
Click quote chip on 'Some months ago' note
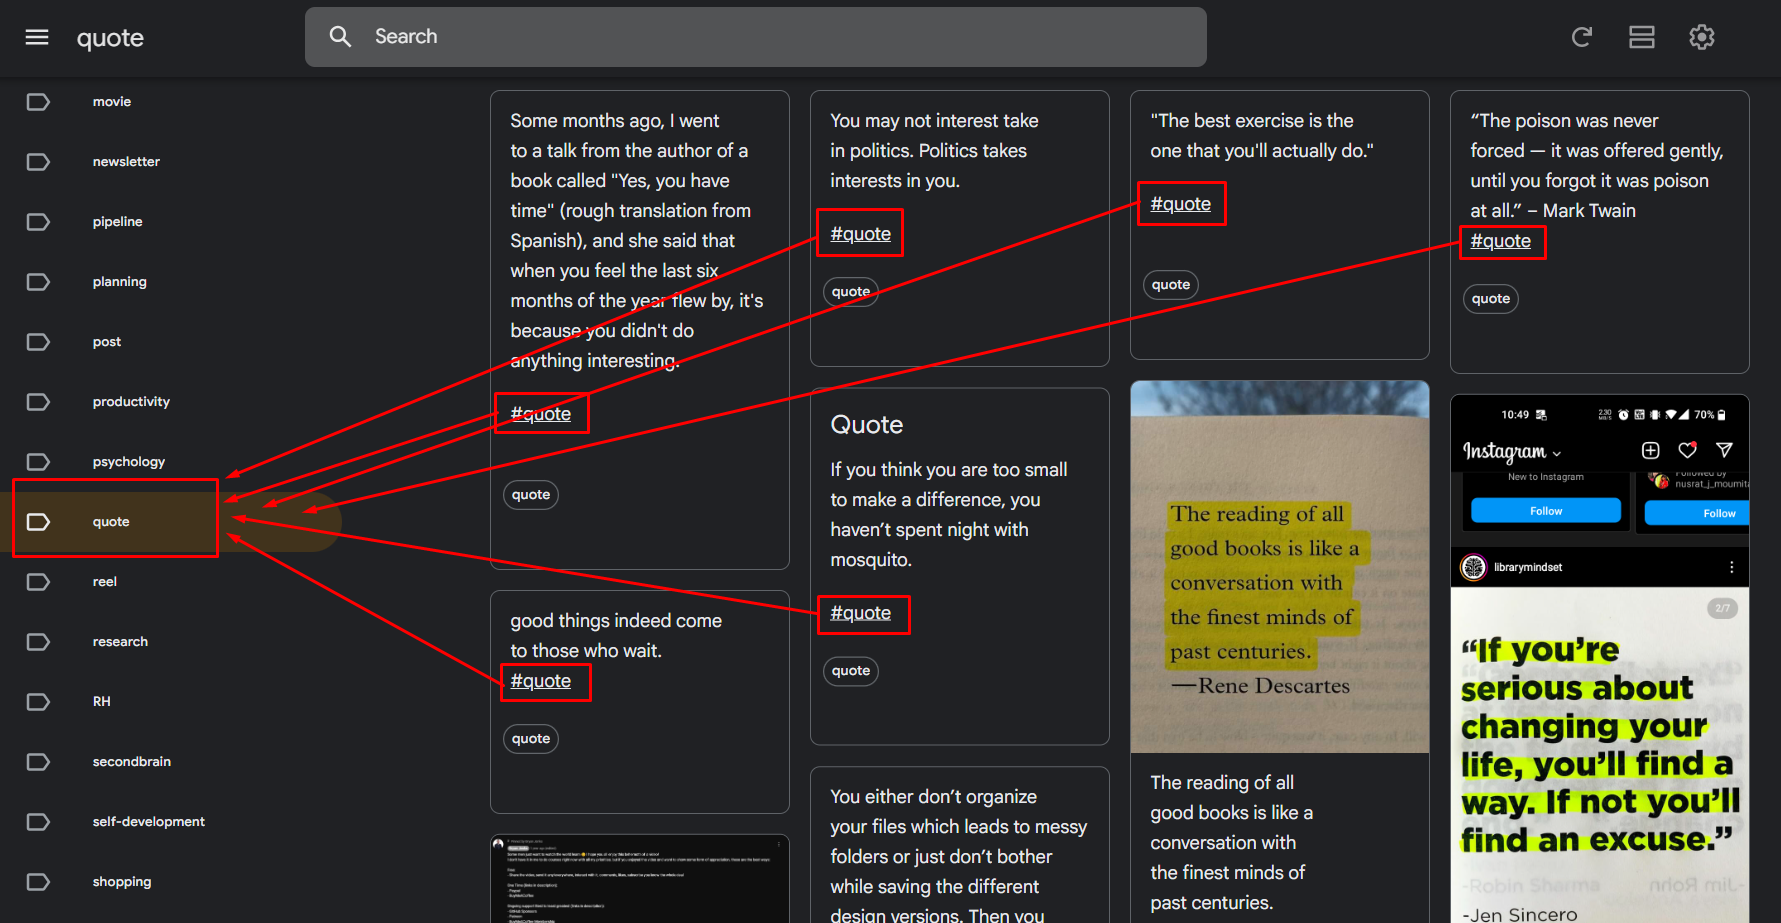pyautogui.click(x=531, y=495)
